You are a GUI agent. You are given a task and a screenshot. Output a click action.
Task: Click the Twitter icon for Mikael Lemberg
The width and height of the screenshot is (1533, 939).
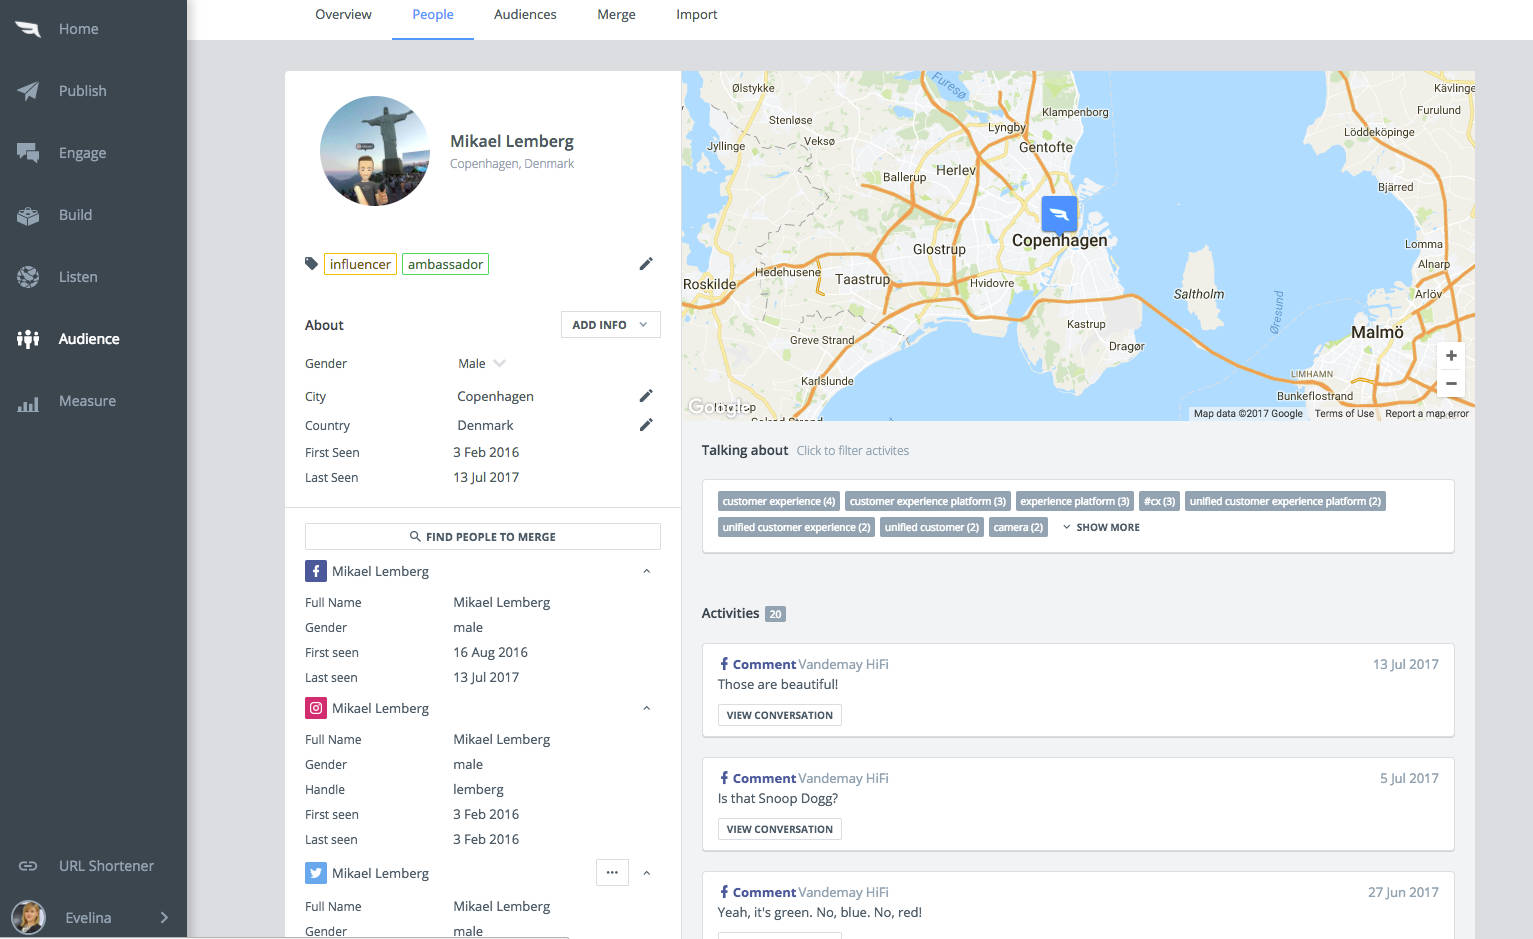pyautogui.click(x=316, y=872)
